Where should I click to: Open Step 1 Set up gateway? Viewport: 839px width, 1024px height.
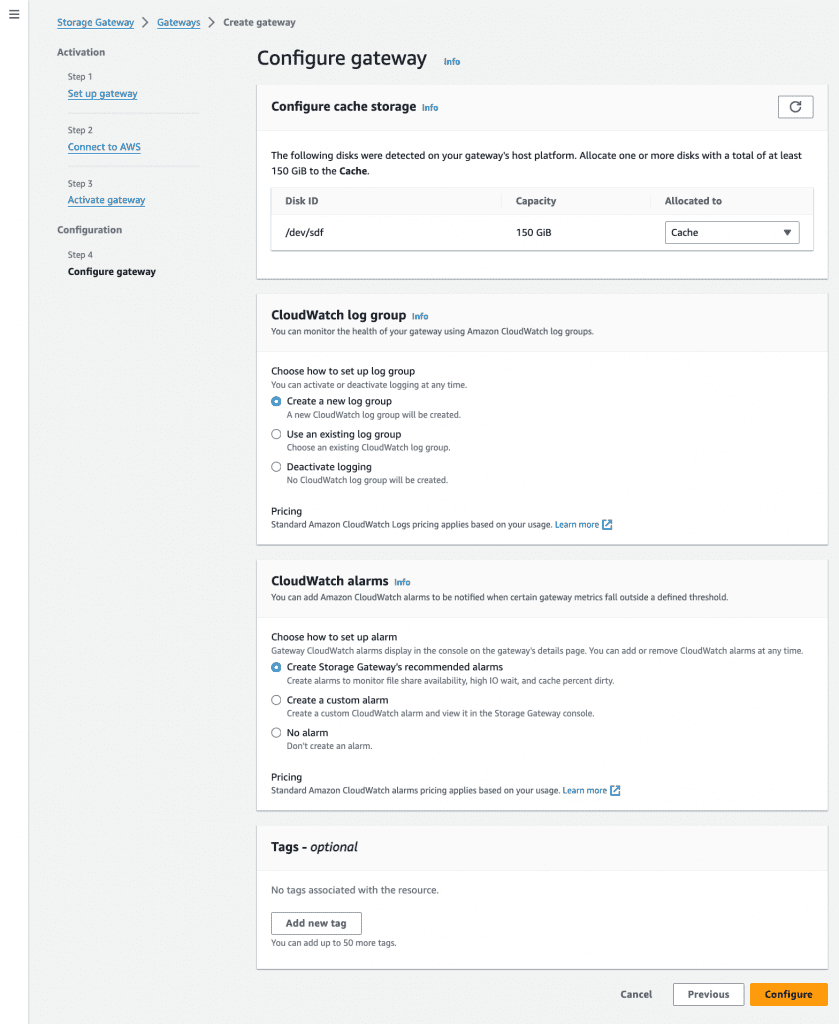click(x=102, y=93)
